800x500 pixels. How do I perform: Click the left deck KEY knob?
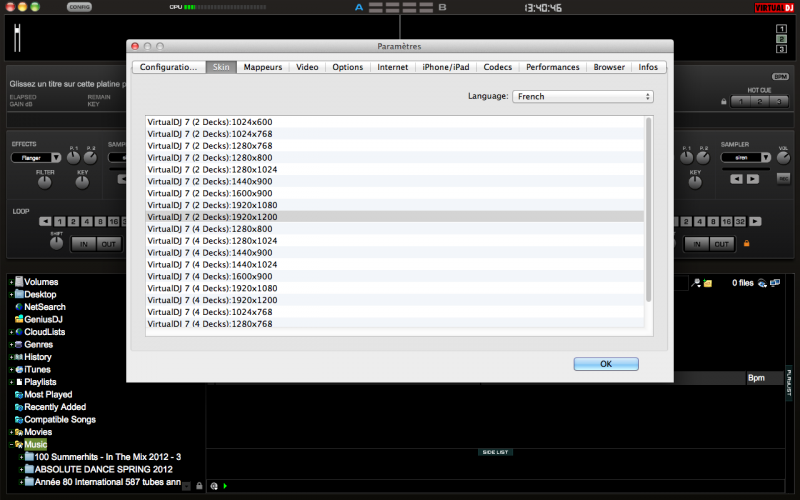click(82, 182)
